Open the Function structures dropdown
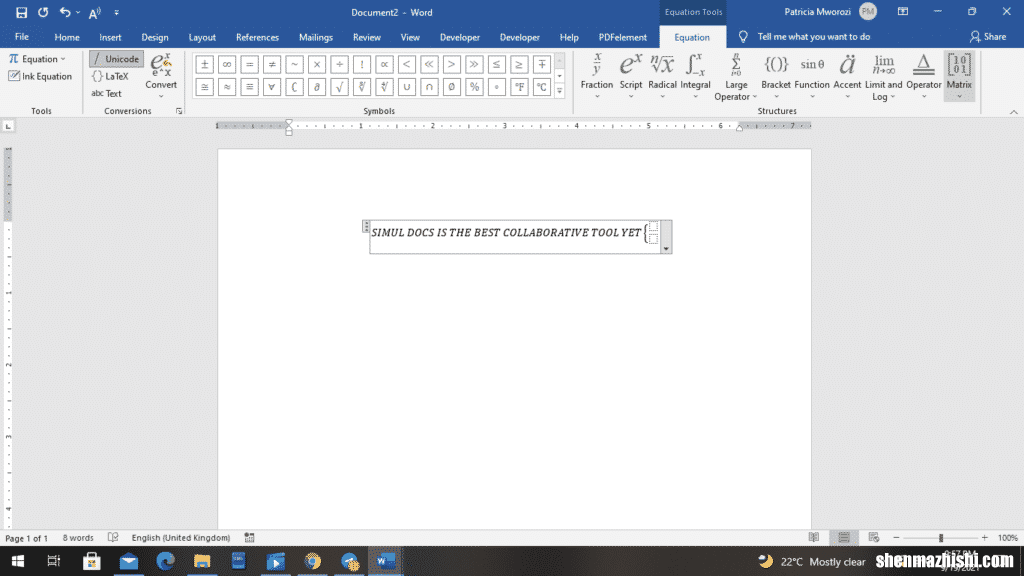The image size is (1024, 576). click(x=812, y=76)
